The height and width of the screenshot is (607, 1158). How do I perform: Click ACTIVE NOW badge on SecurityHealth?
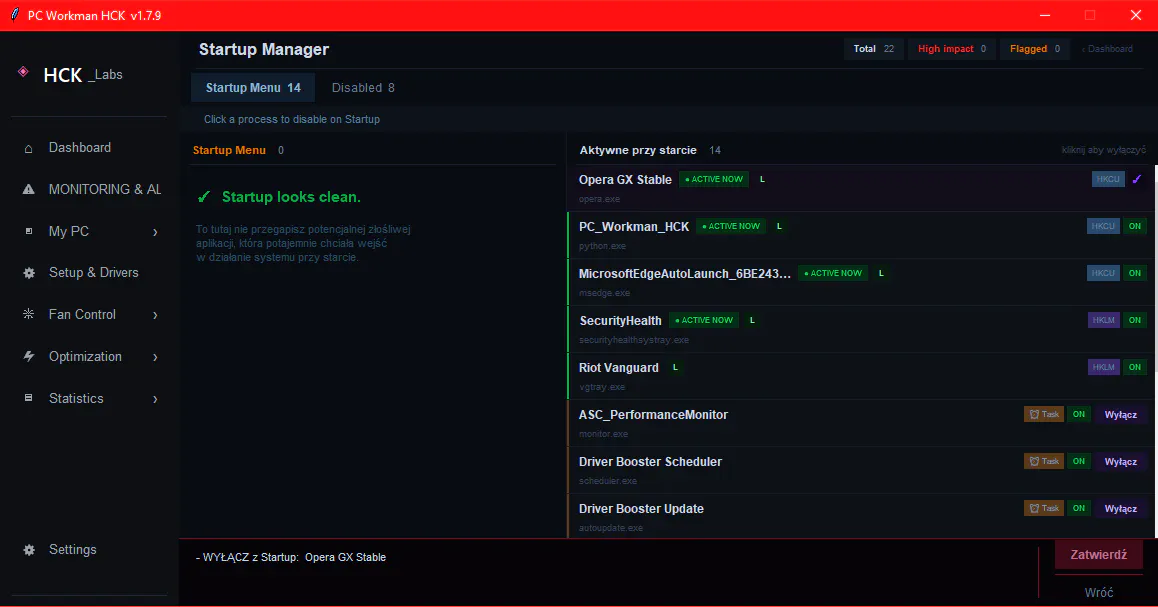coord(704,320)
